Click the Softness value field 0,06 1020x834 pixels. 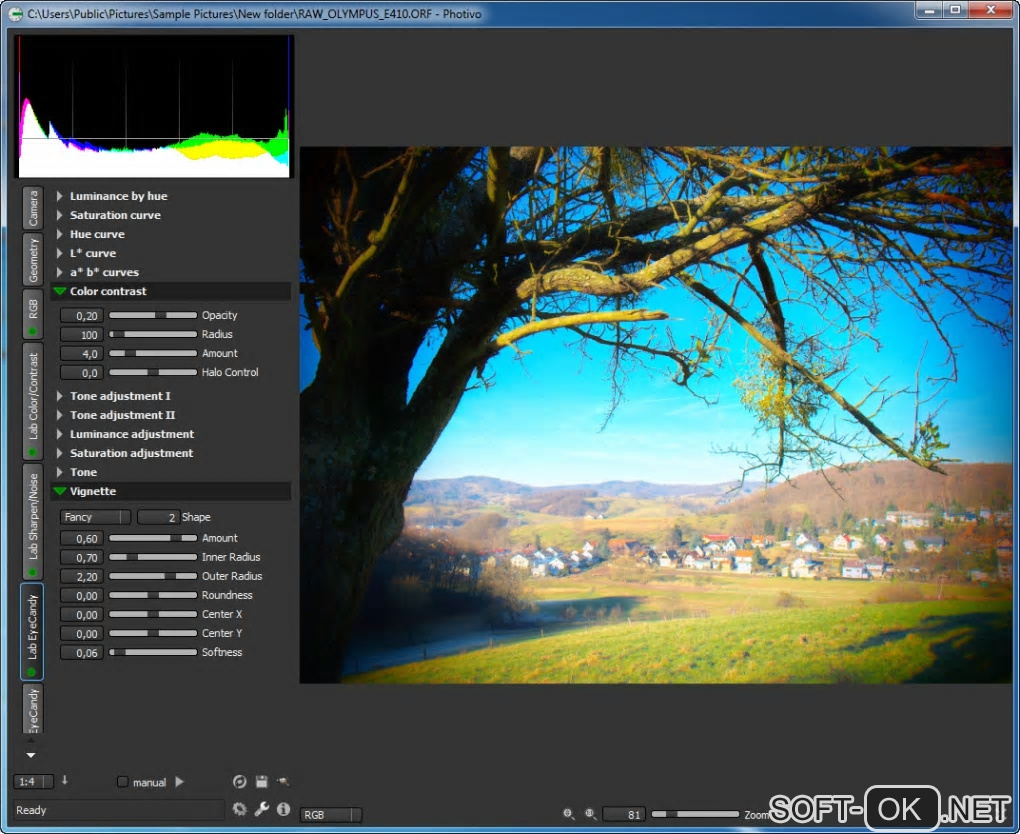point(81,652)
